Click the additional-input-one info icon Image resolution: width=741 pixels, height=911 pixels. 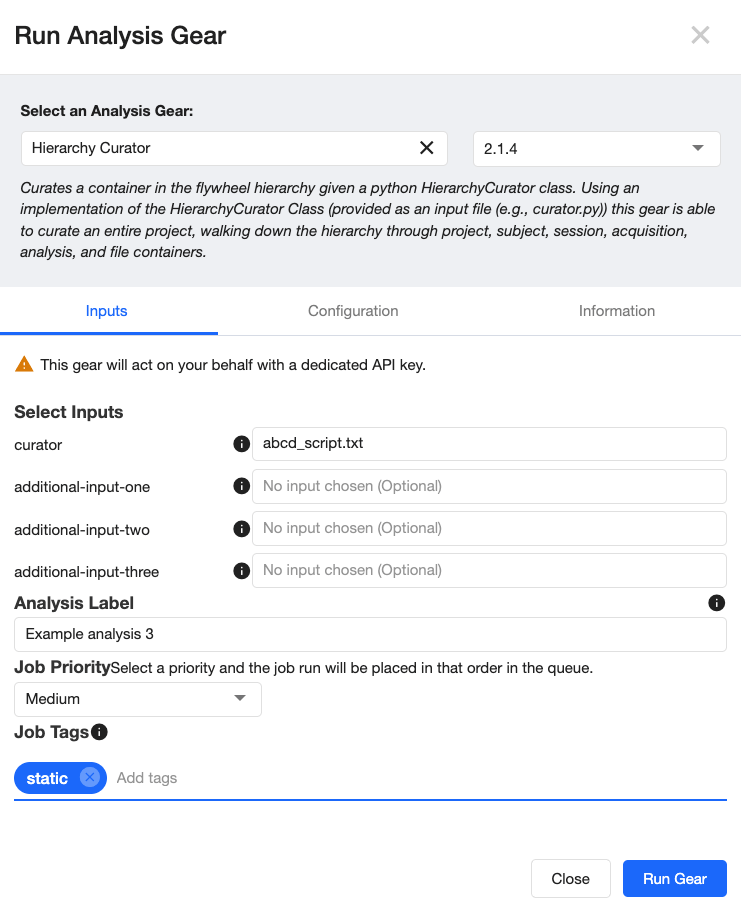point(241,486)
